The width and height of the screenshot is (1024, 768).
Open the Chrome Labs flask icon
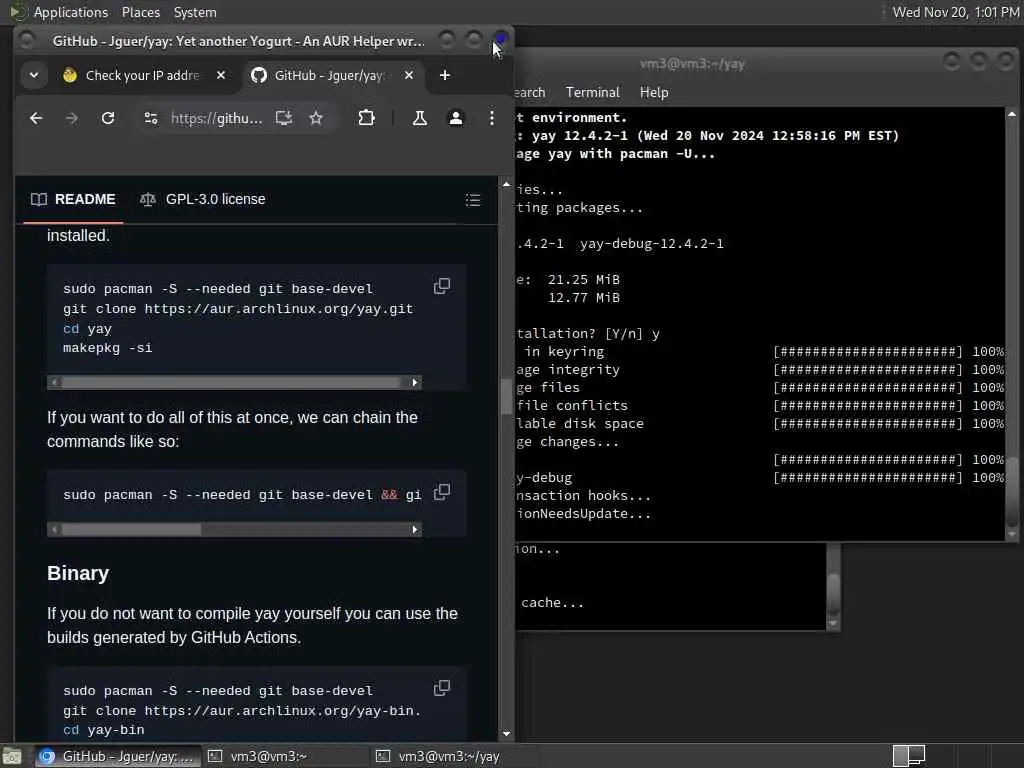(x=420, y=118)
